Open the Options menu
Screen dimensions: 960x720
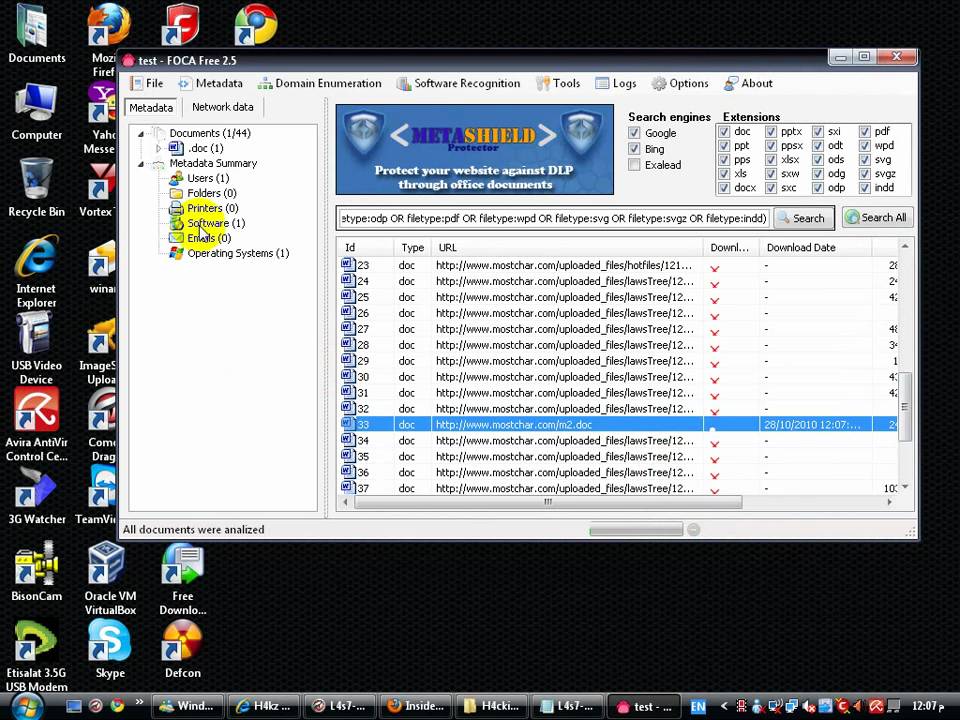click(x=680, y=83)
